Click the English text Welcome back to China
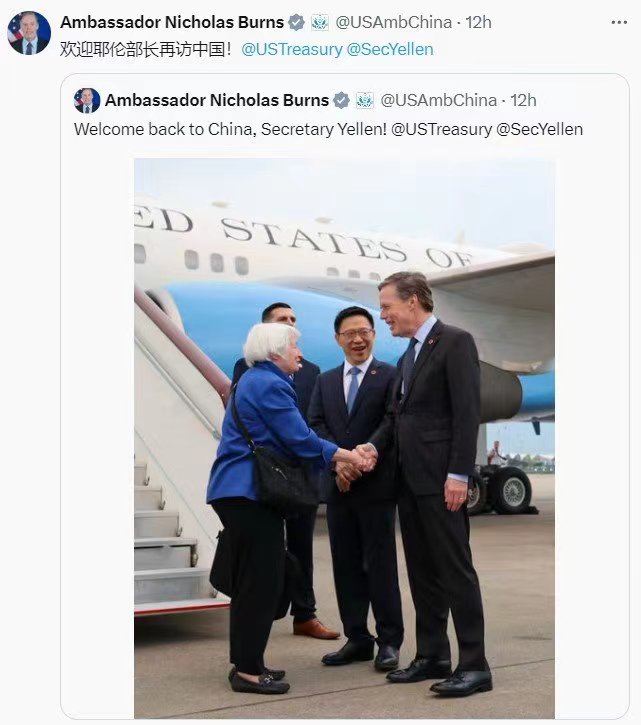This screenshot has height=725, width=641. tap(165, 129)
